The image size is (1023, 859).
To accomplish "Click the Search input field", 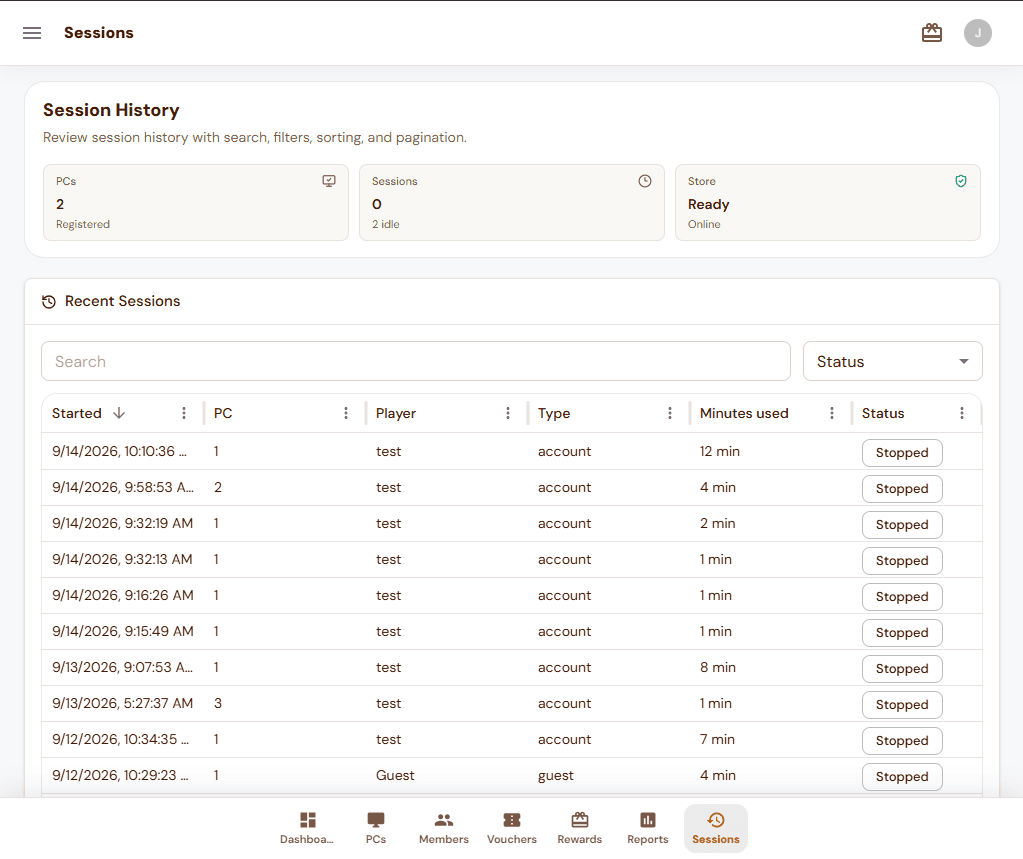I will 416,361.
